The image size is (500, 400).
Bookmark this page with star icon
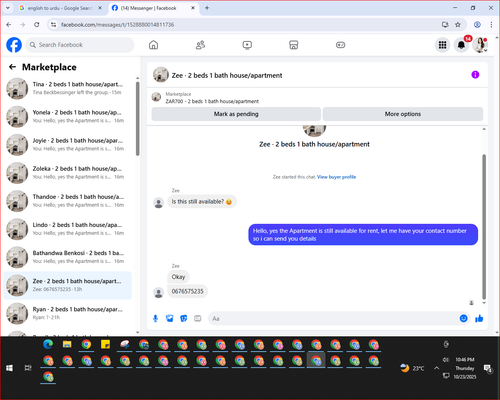point(458,25)
